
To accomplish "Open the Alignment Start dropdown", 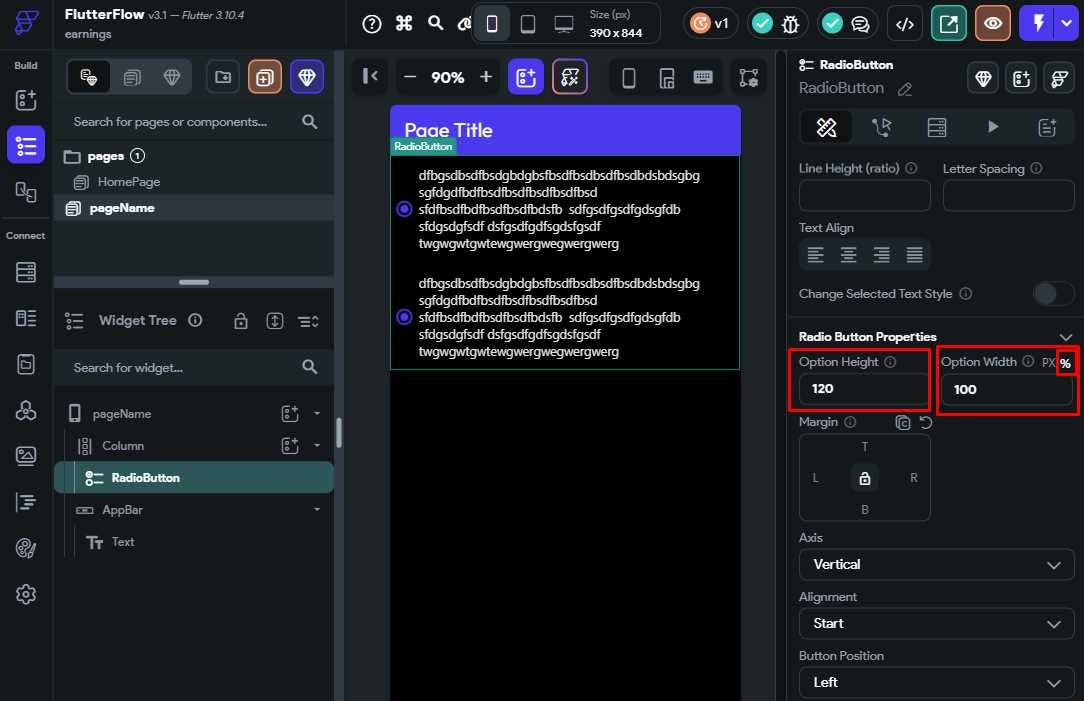I will [937, 624].
